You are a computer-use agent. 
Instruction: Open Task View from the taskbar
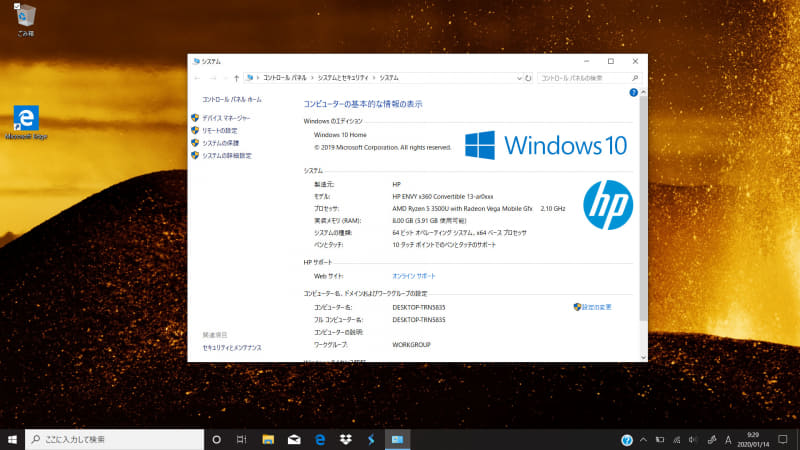pyautogui.click(x=242, y=439)
